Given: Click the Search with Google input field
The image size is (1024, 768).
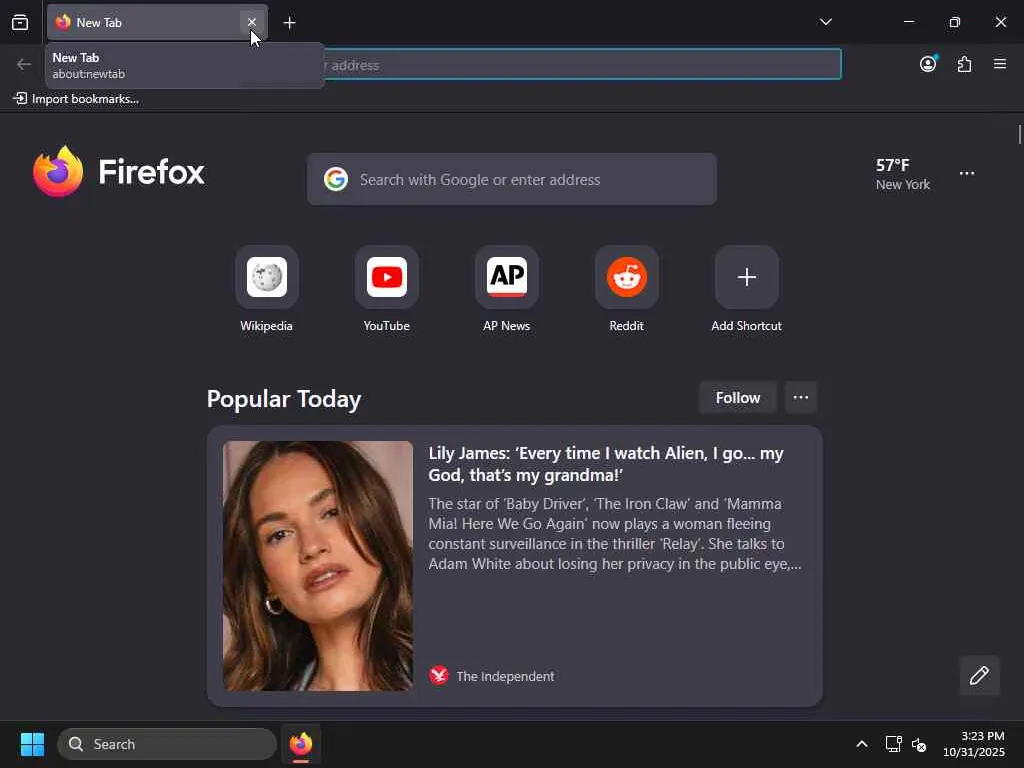Looking at the screenshot, I should [512, 179].
